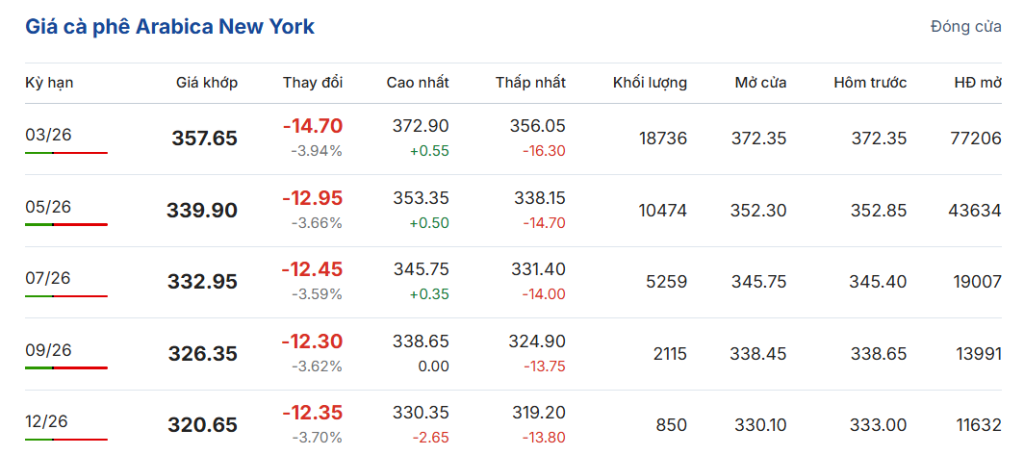Click the Giá cà phê Arabica New York title

tap(170, 26)
